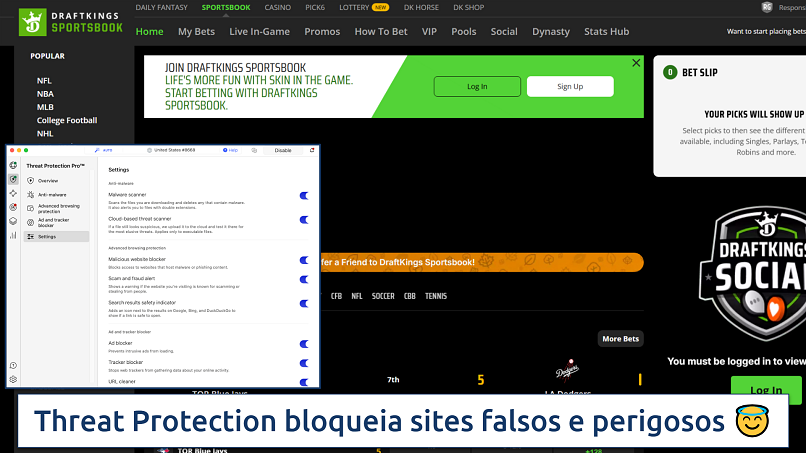The width and height of the screenshot is (806, 453).
Task: Open the Casino tab in the top bar
Action: (x=277, y=7)
